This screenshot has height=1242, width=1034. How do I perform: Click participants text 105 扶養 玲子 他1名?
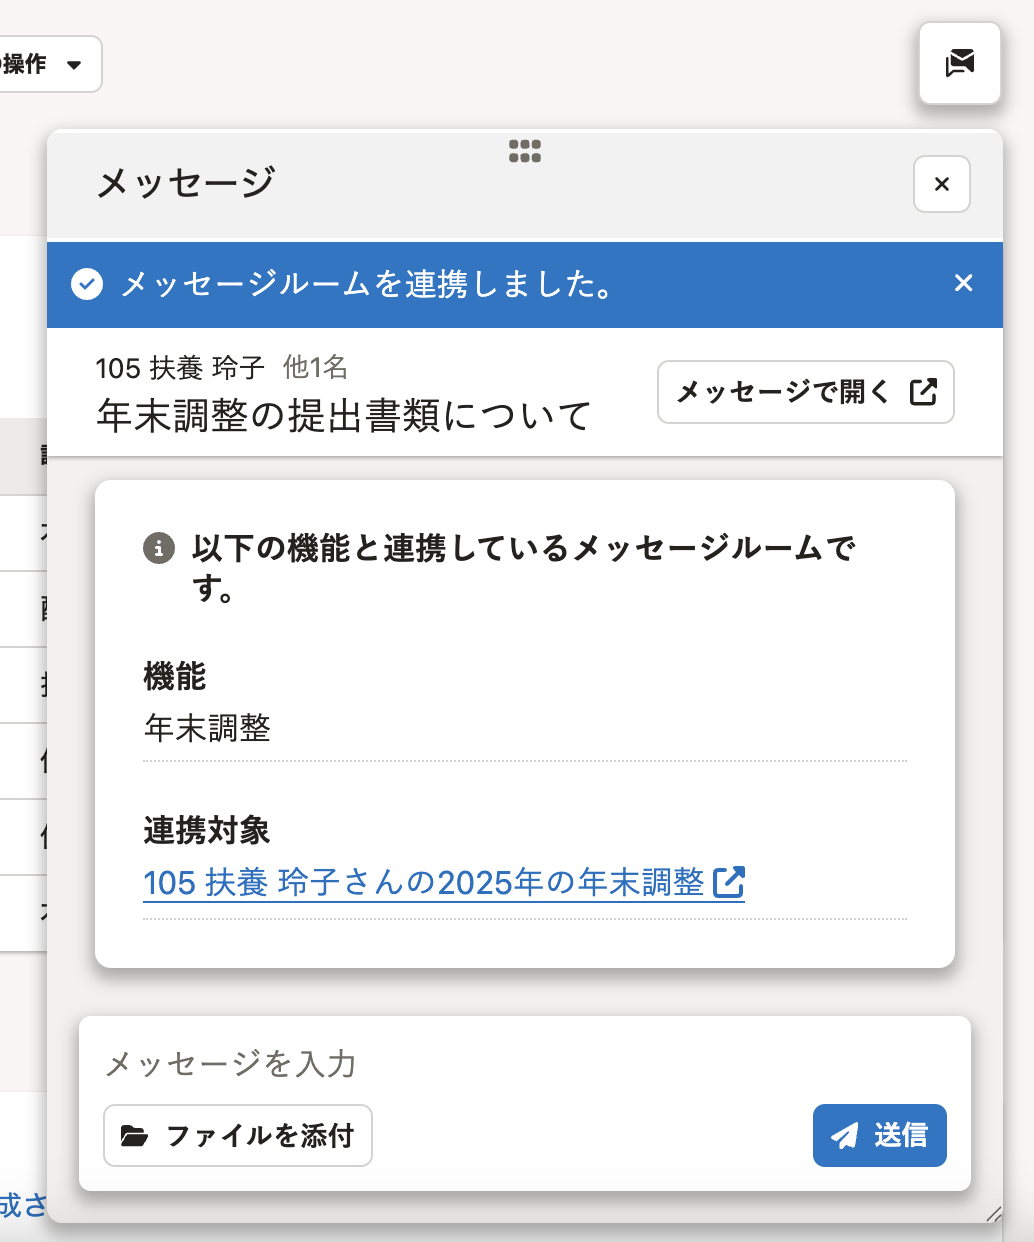click(221, 368)
